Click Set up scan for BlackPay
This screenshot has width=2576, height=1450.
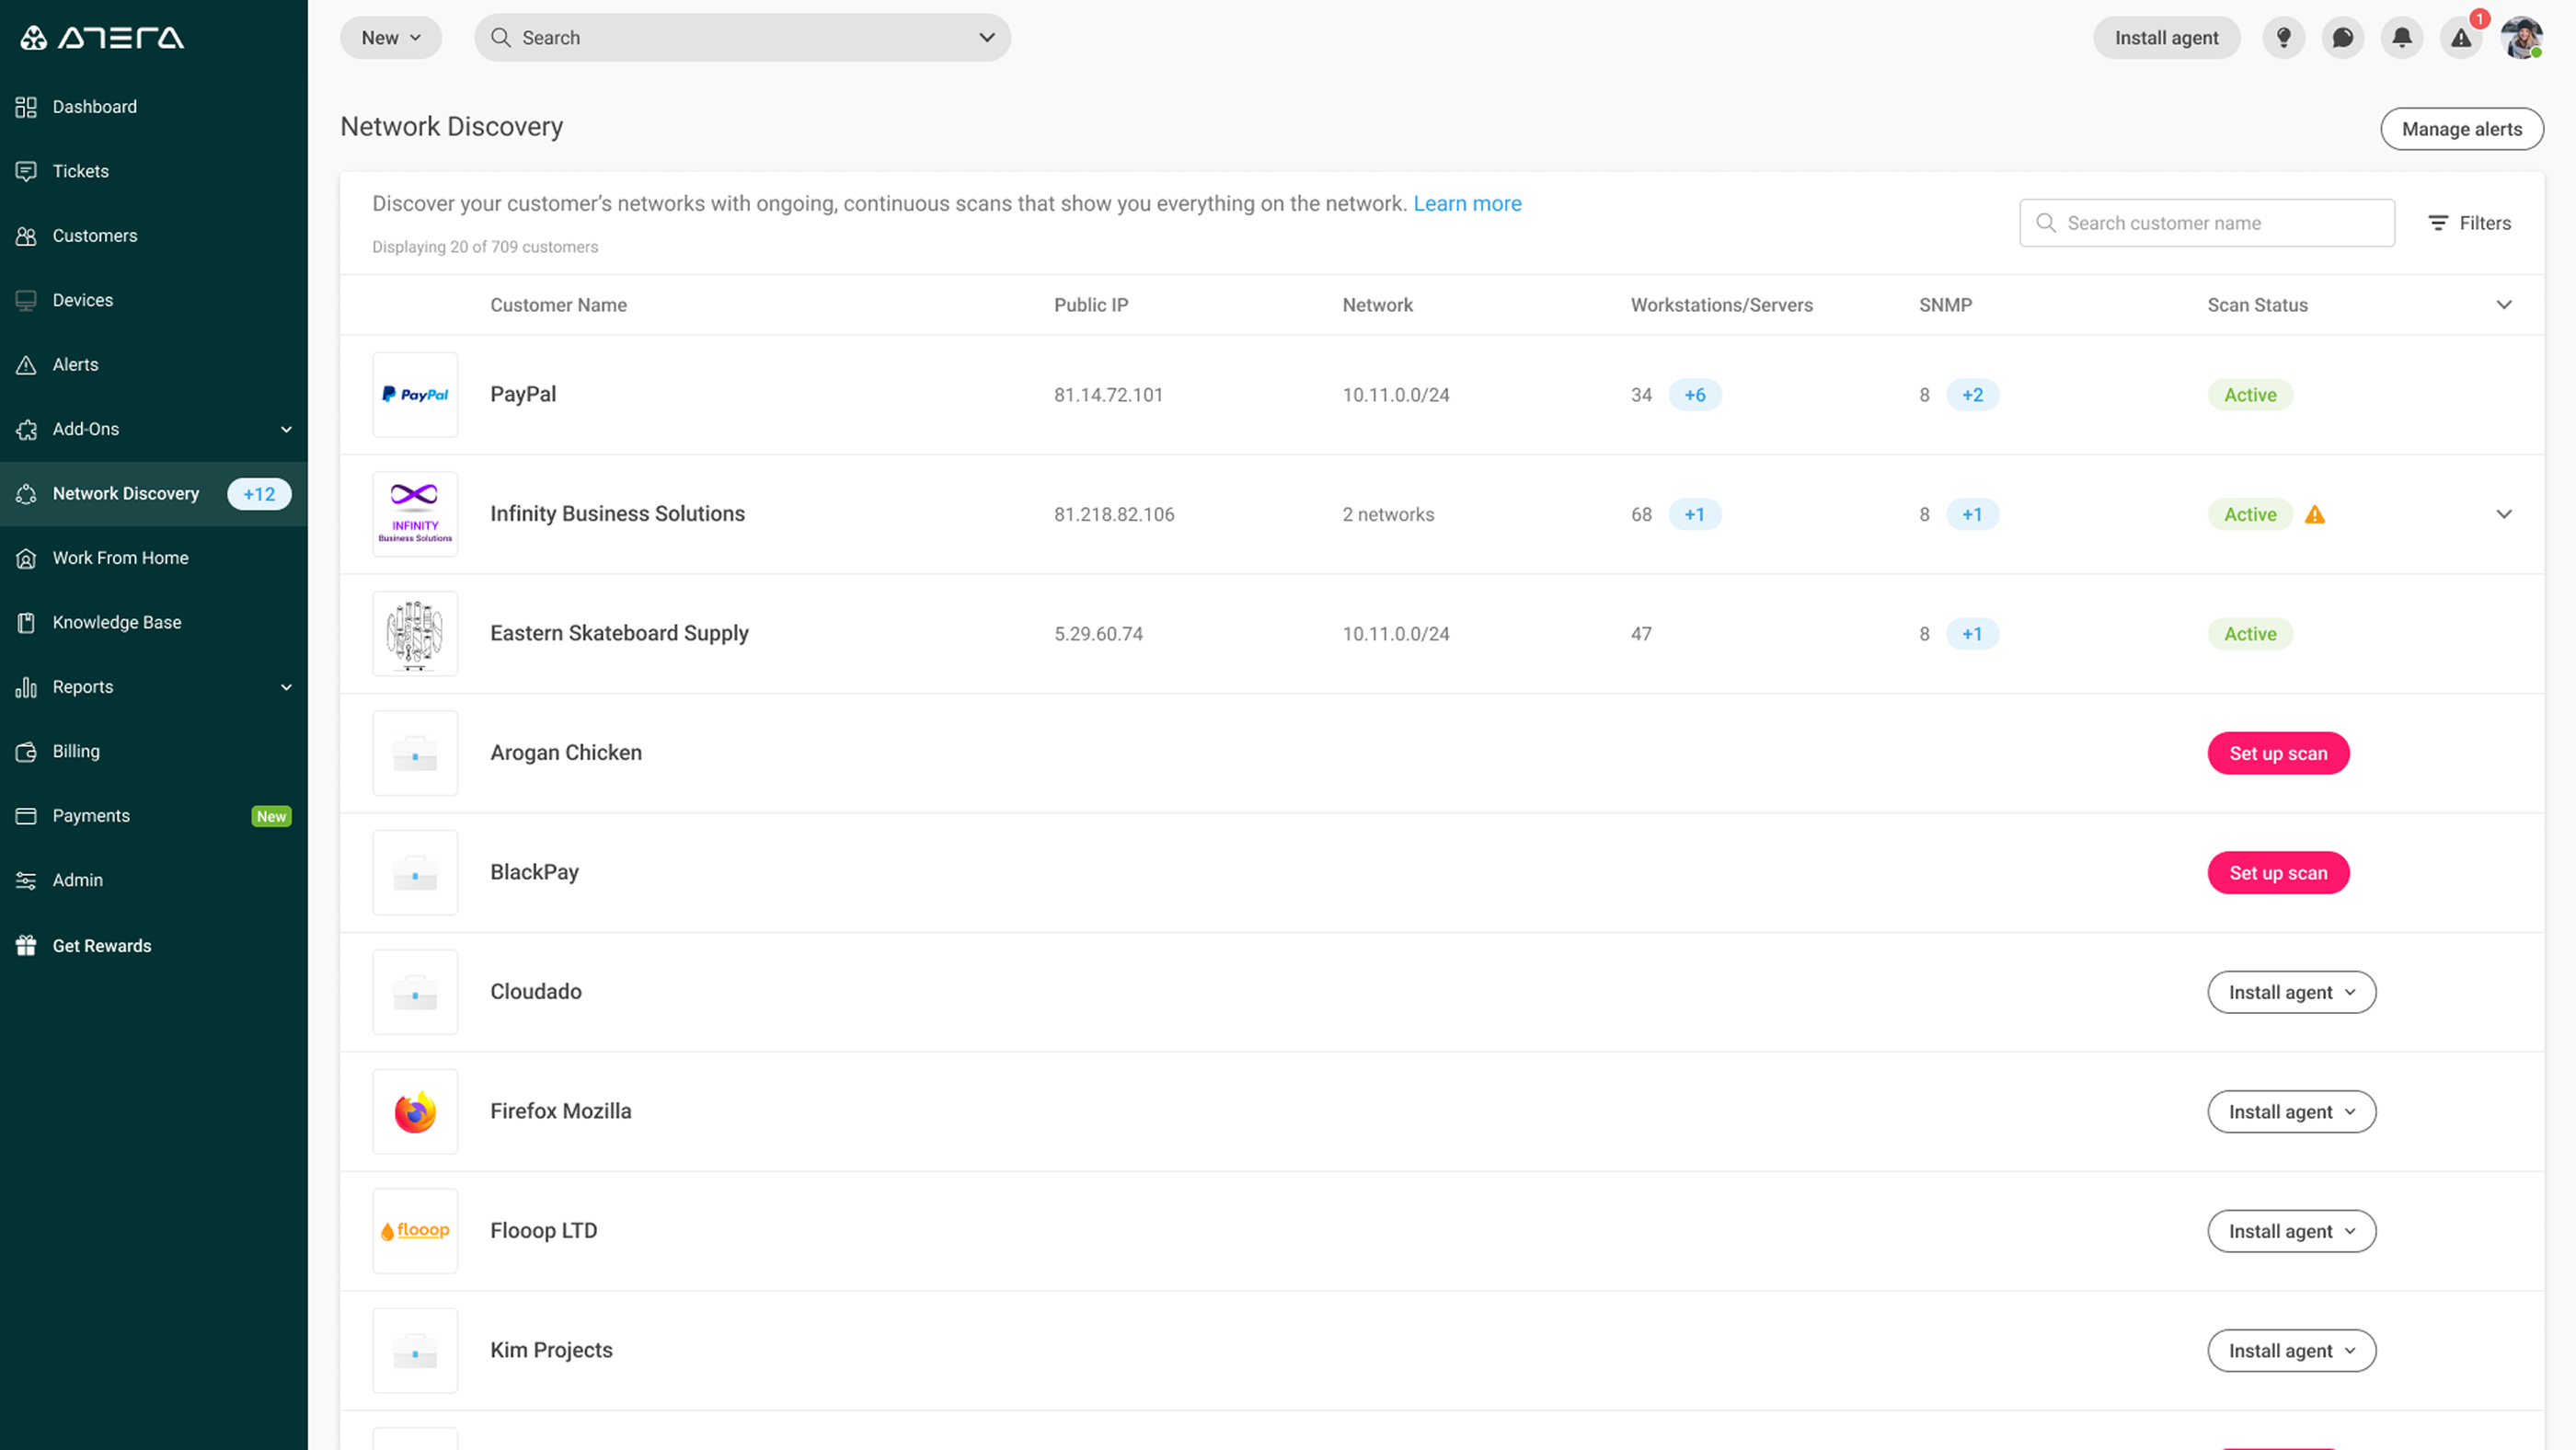(x=2278, y=873)
